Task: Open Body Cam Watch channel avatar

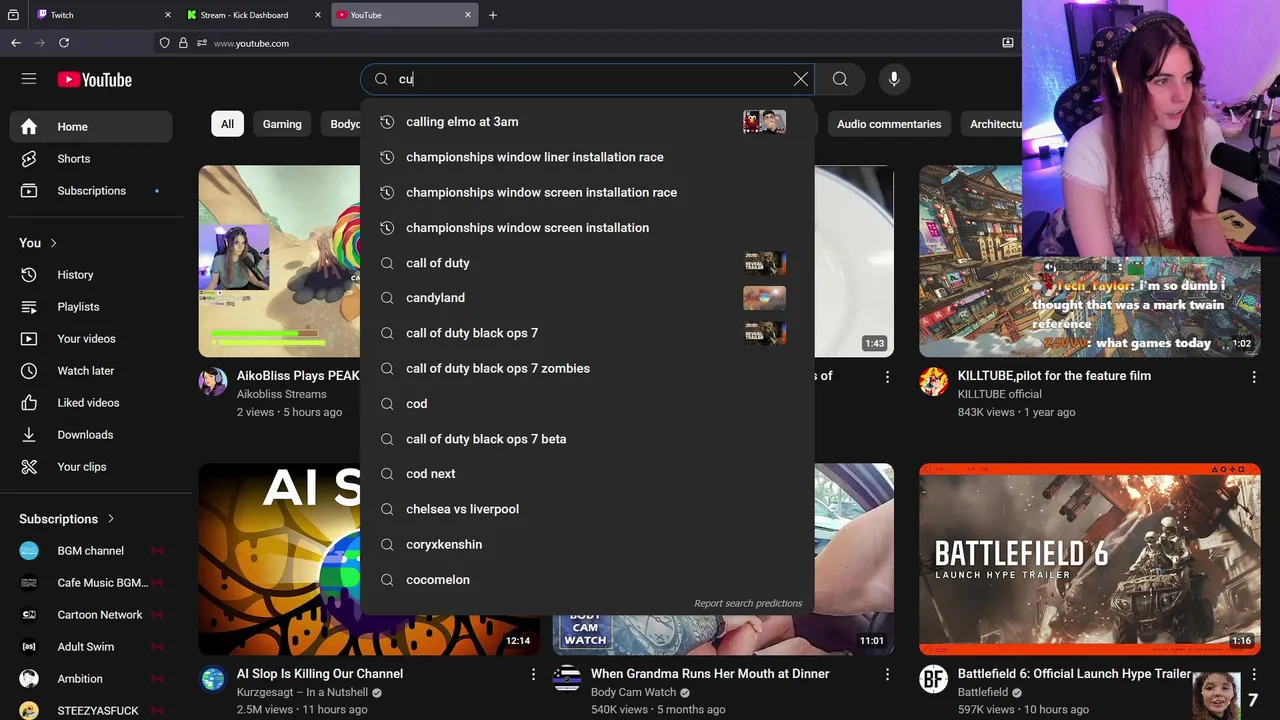Action: pos(567,679)
